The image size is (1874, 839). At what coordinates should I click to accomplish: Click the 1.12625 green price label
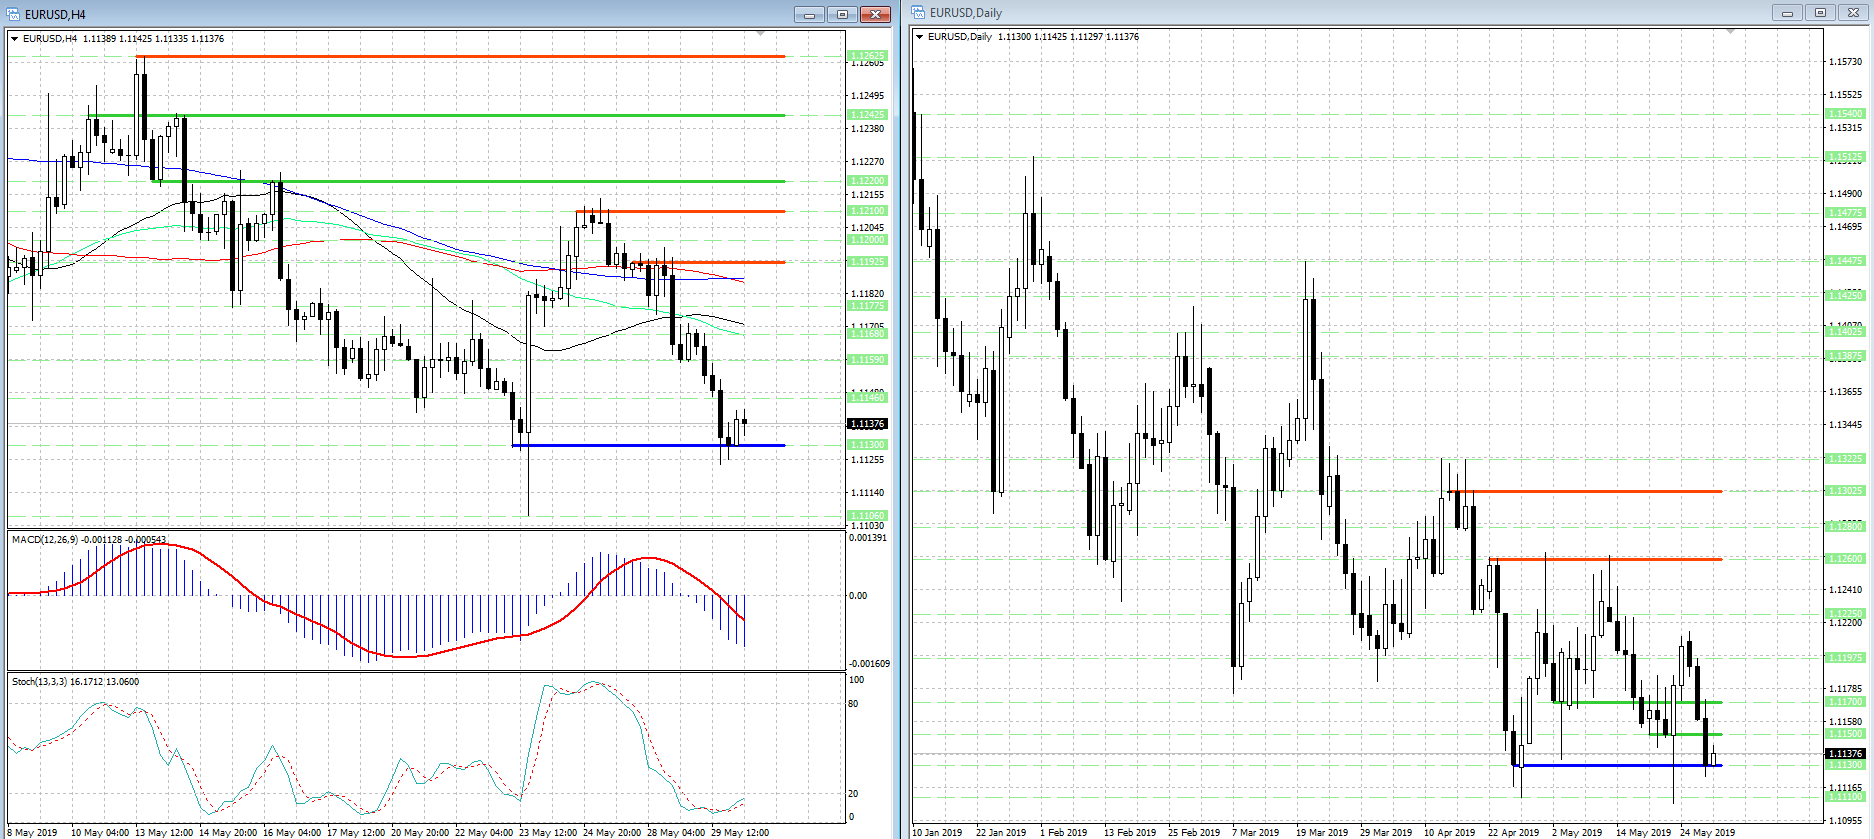pyautogui.click(x=867, y=56)
